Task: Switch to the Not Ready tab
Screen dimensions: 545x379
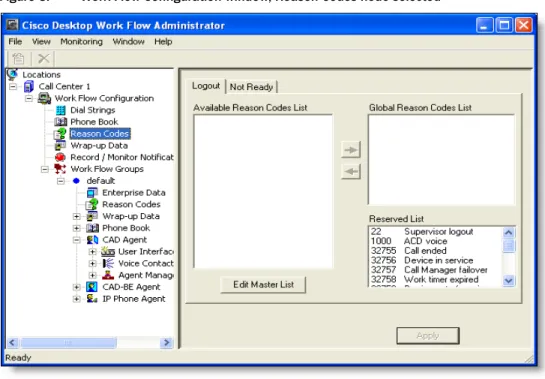Action: coord(251,87)
